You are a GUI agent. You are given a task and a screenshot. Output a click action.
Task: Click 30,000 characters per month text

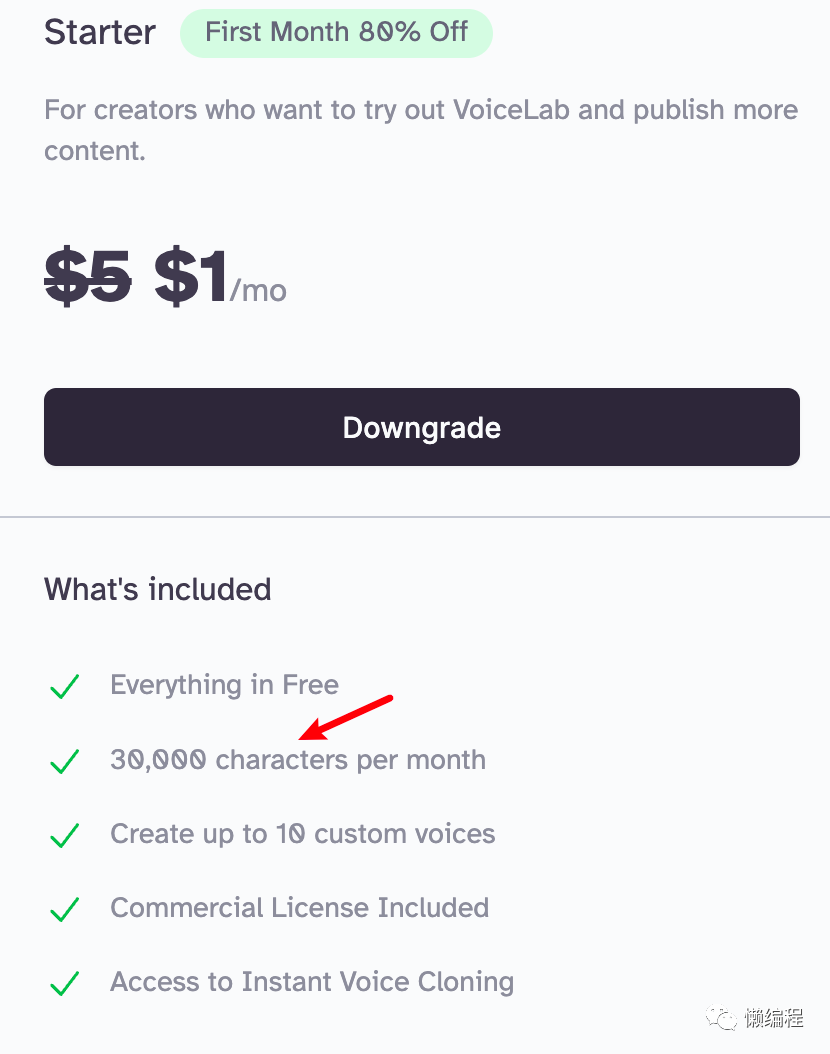(x=298, y=760)
